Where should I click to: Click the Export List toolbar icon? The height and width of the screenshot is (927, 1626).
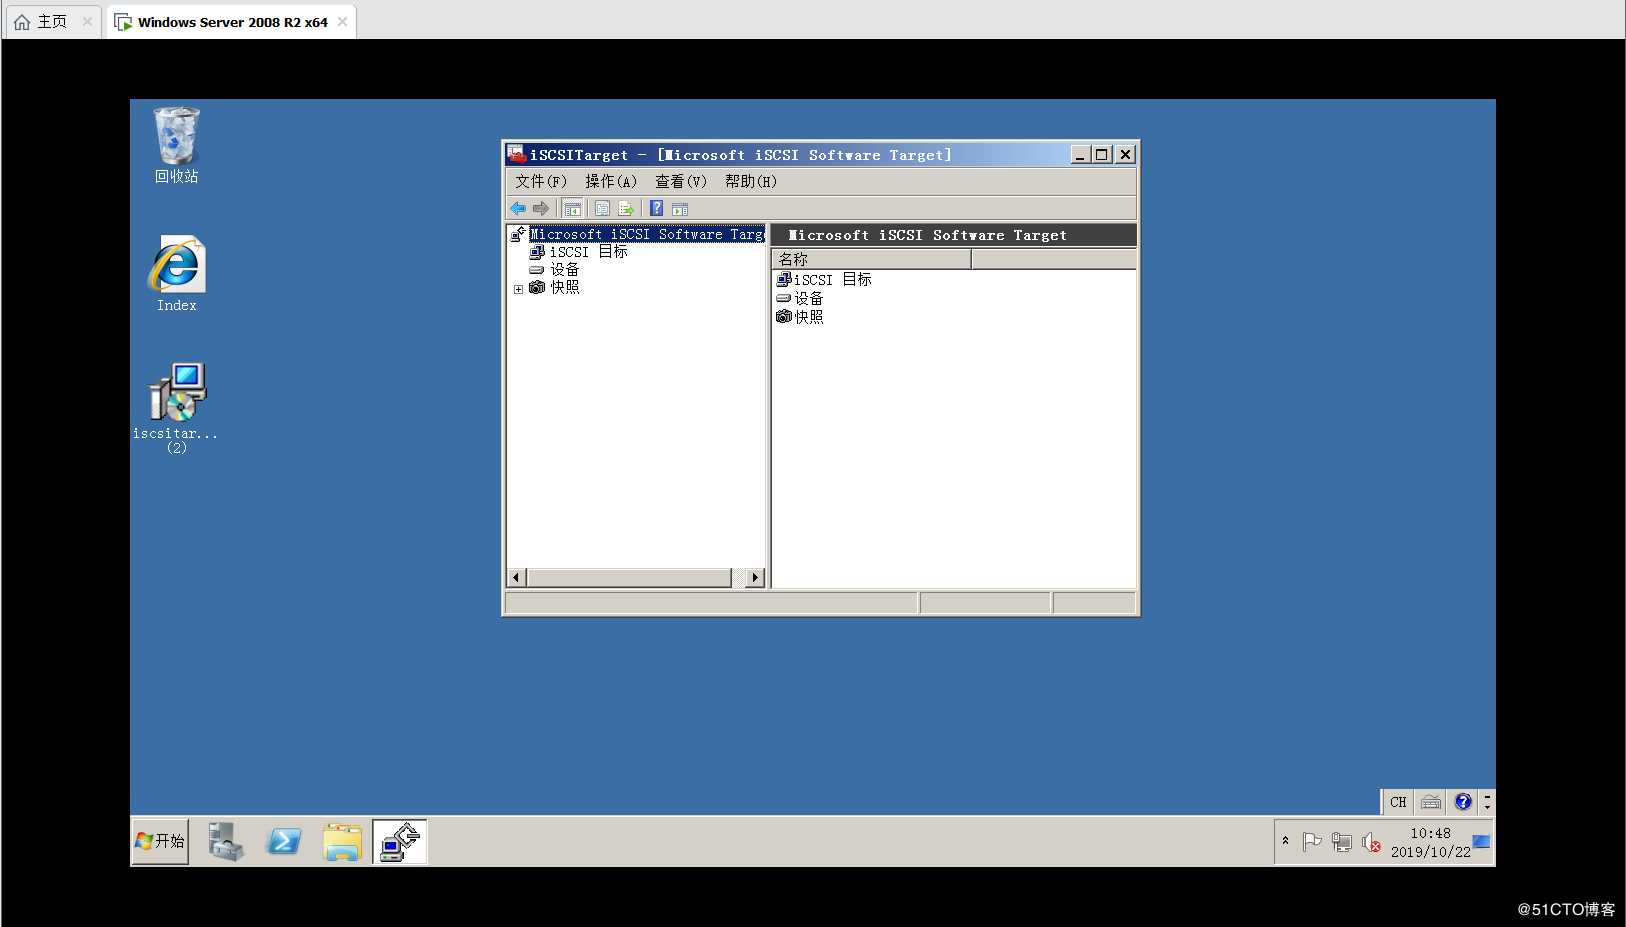click(627, 208)
